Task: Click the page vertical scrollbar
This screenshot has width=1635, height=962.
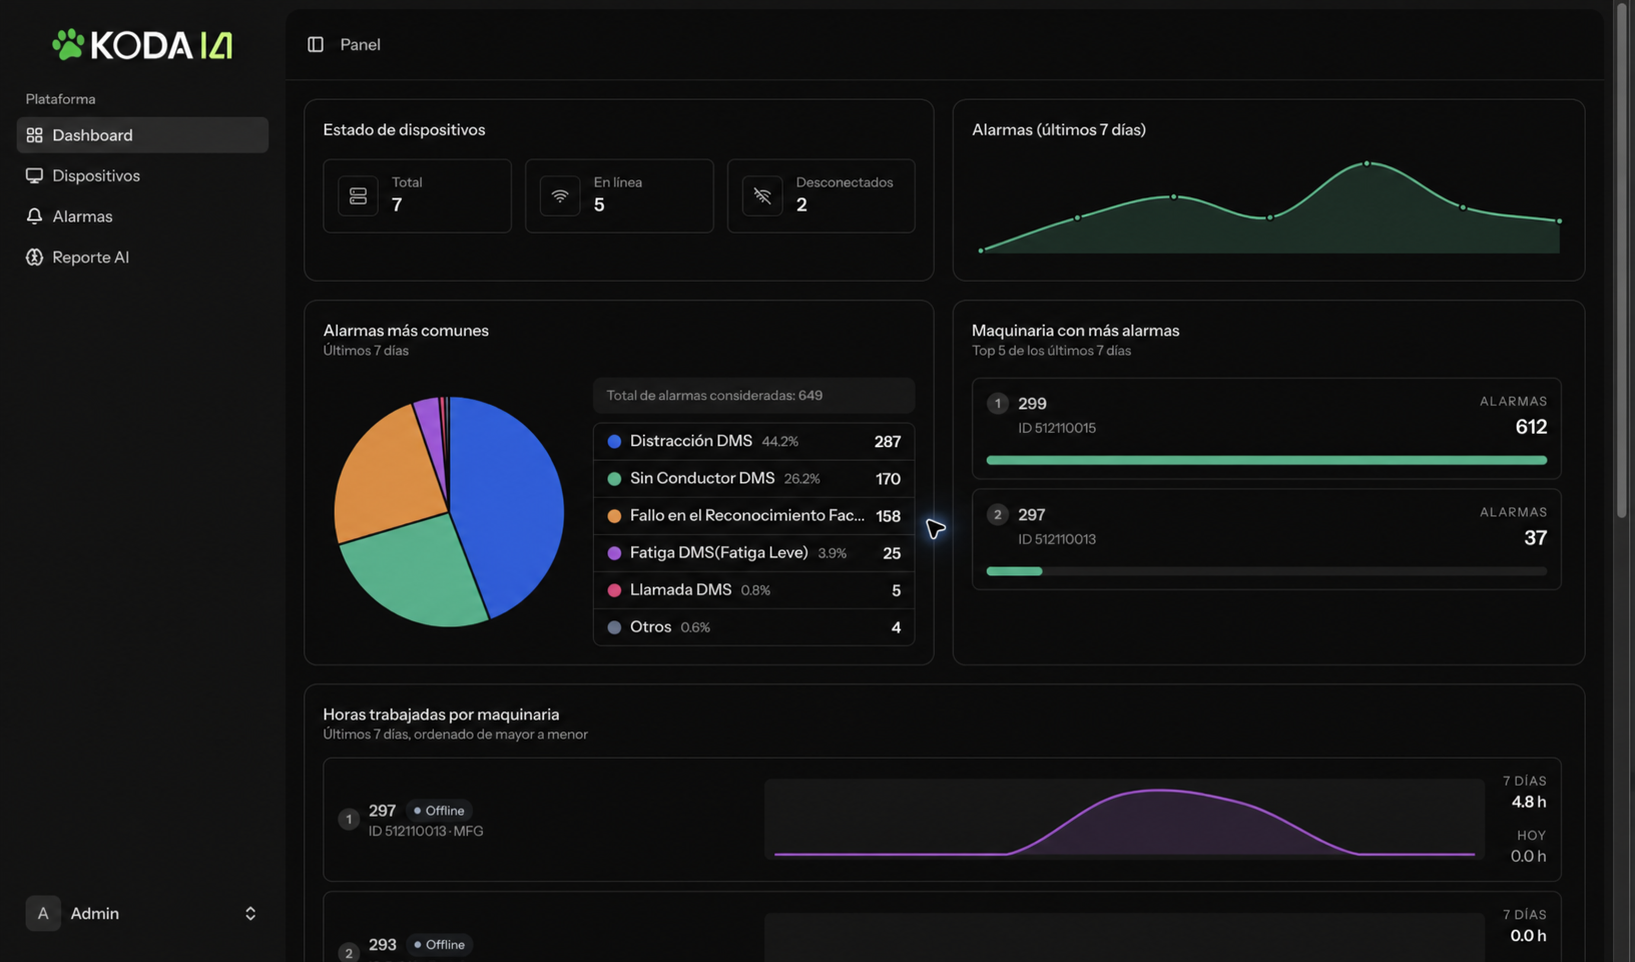Action: pyautogui.click(x=1622, y=260)
